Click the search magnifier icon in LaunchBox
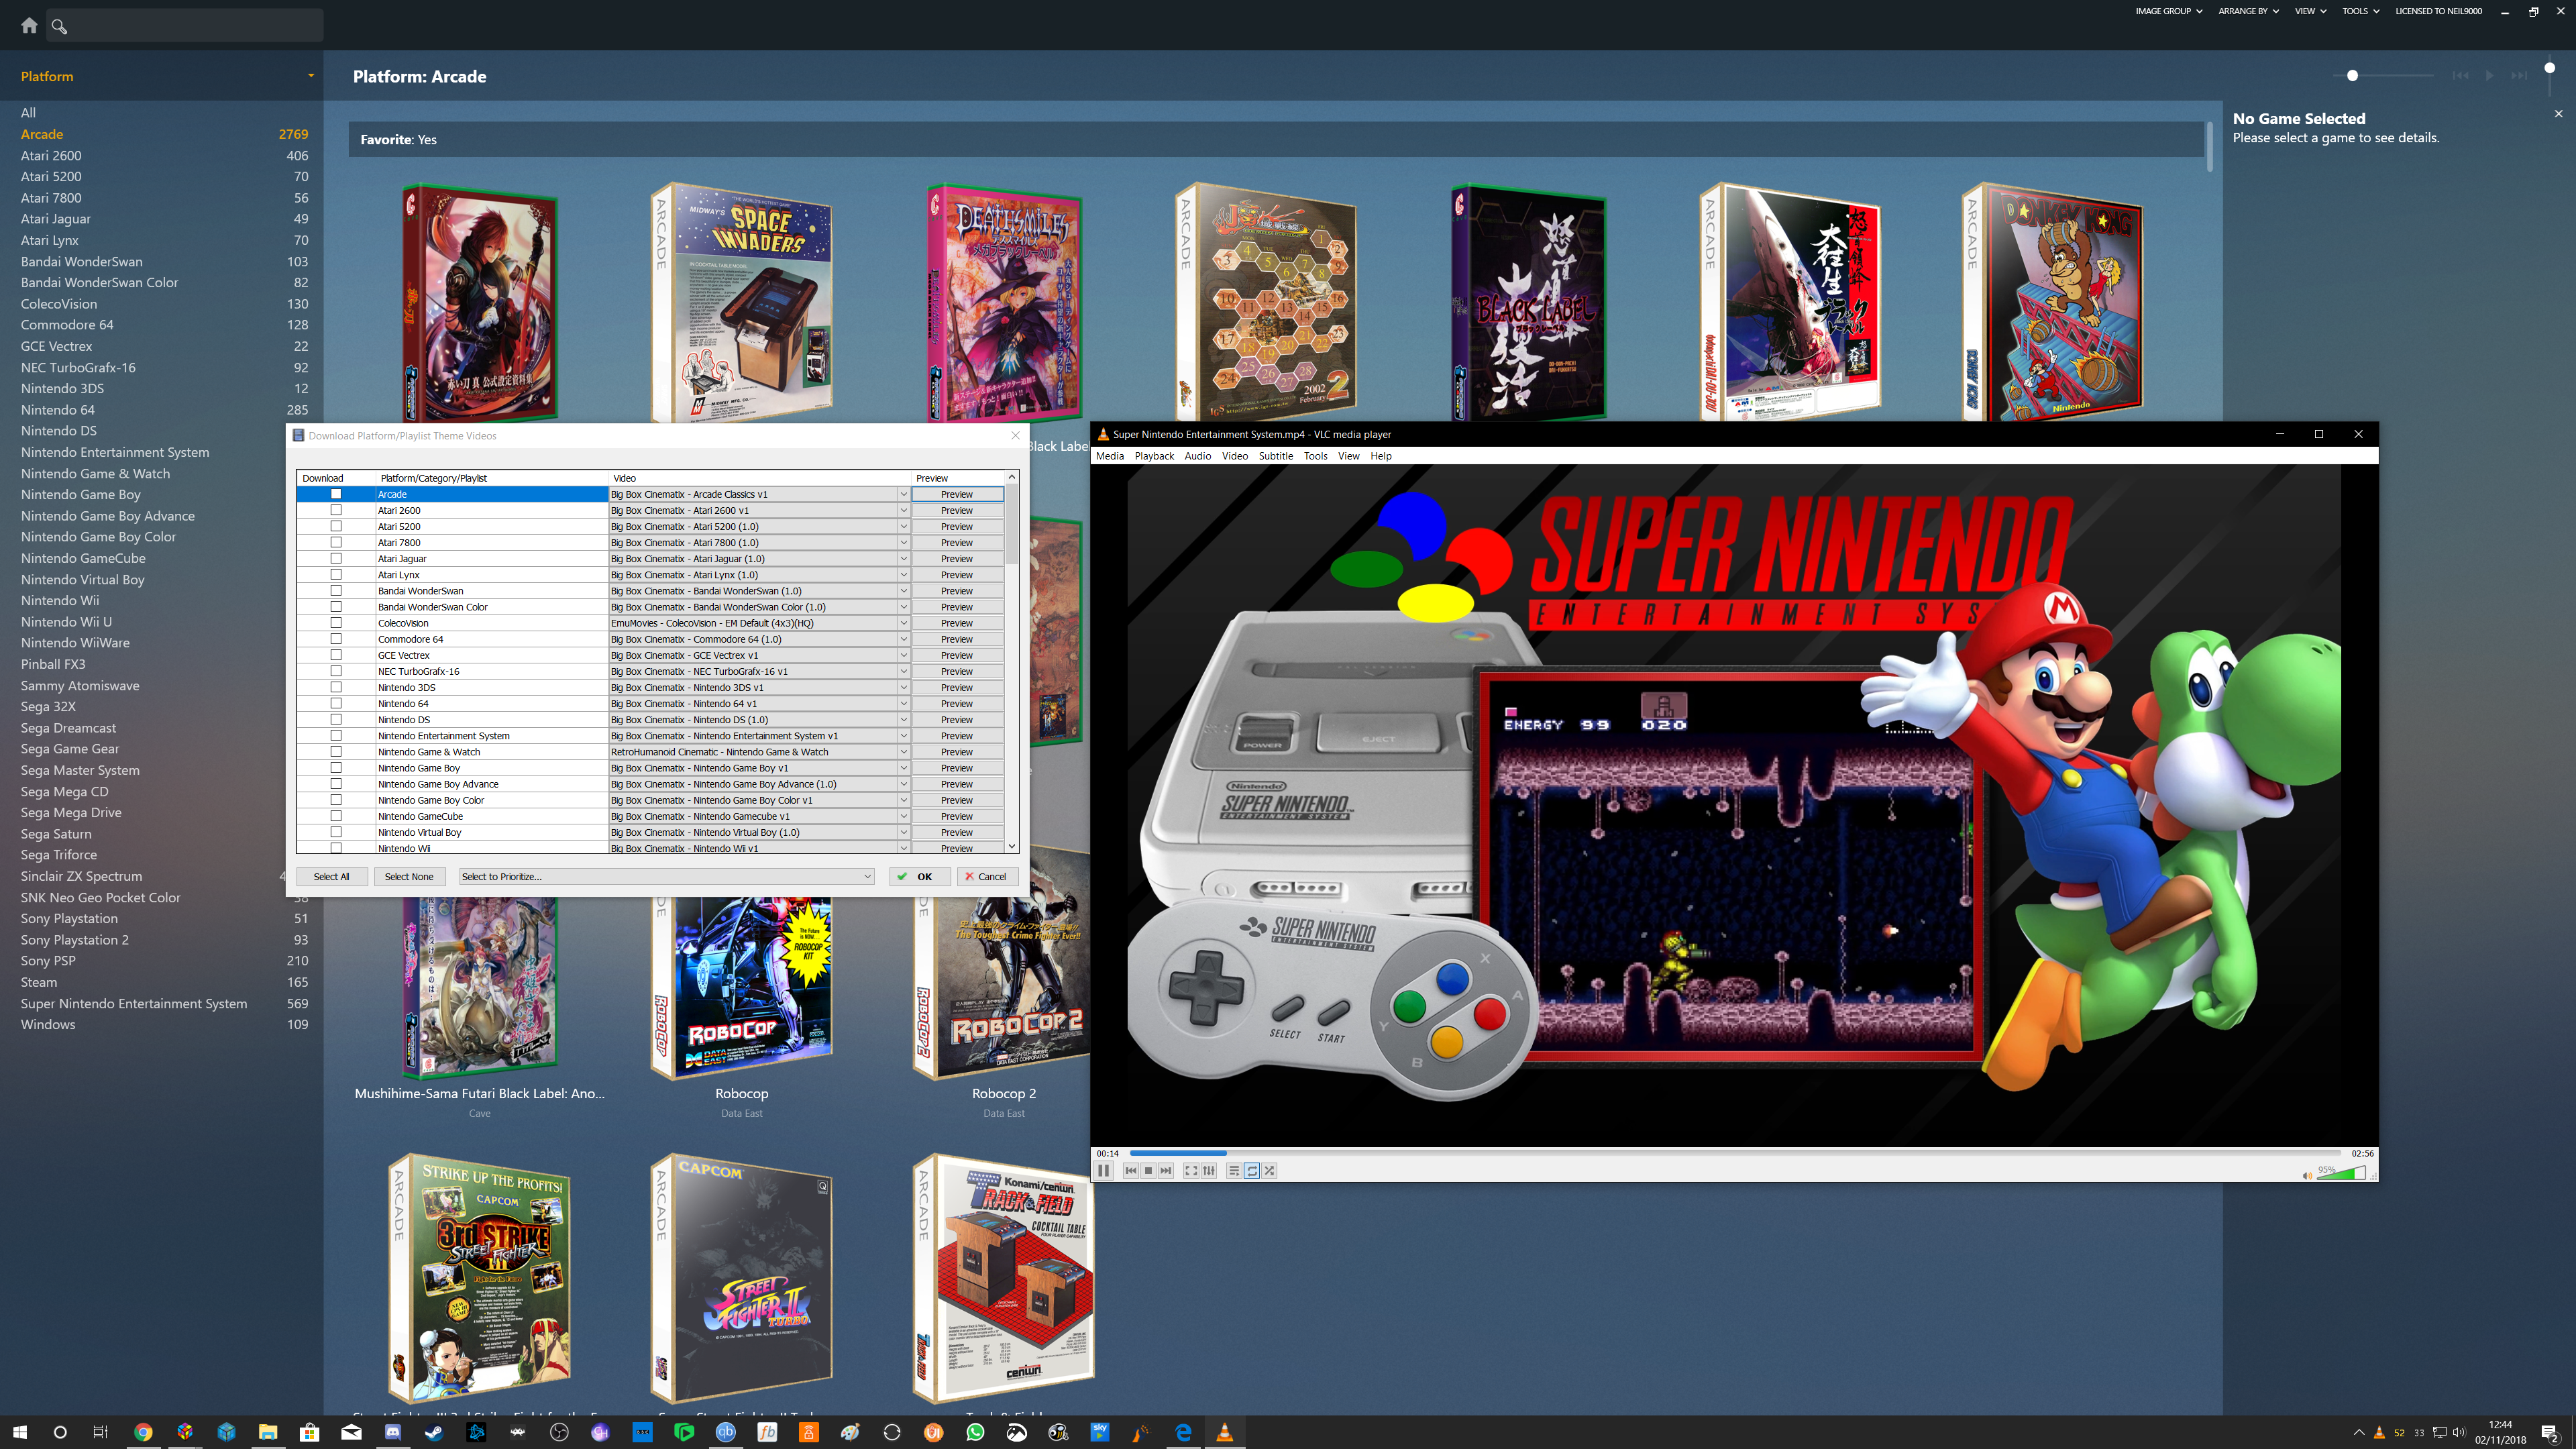 (x=59, y=27)
